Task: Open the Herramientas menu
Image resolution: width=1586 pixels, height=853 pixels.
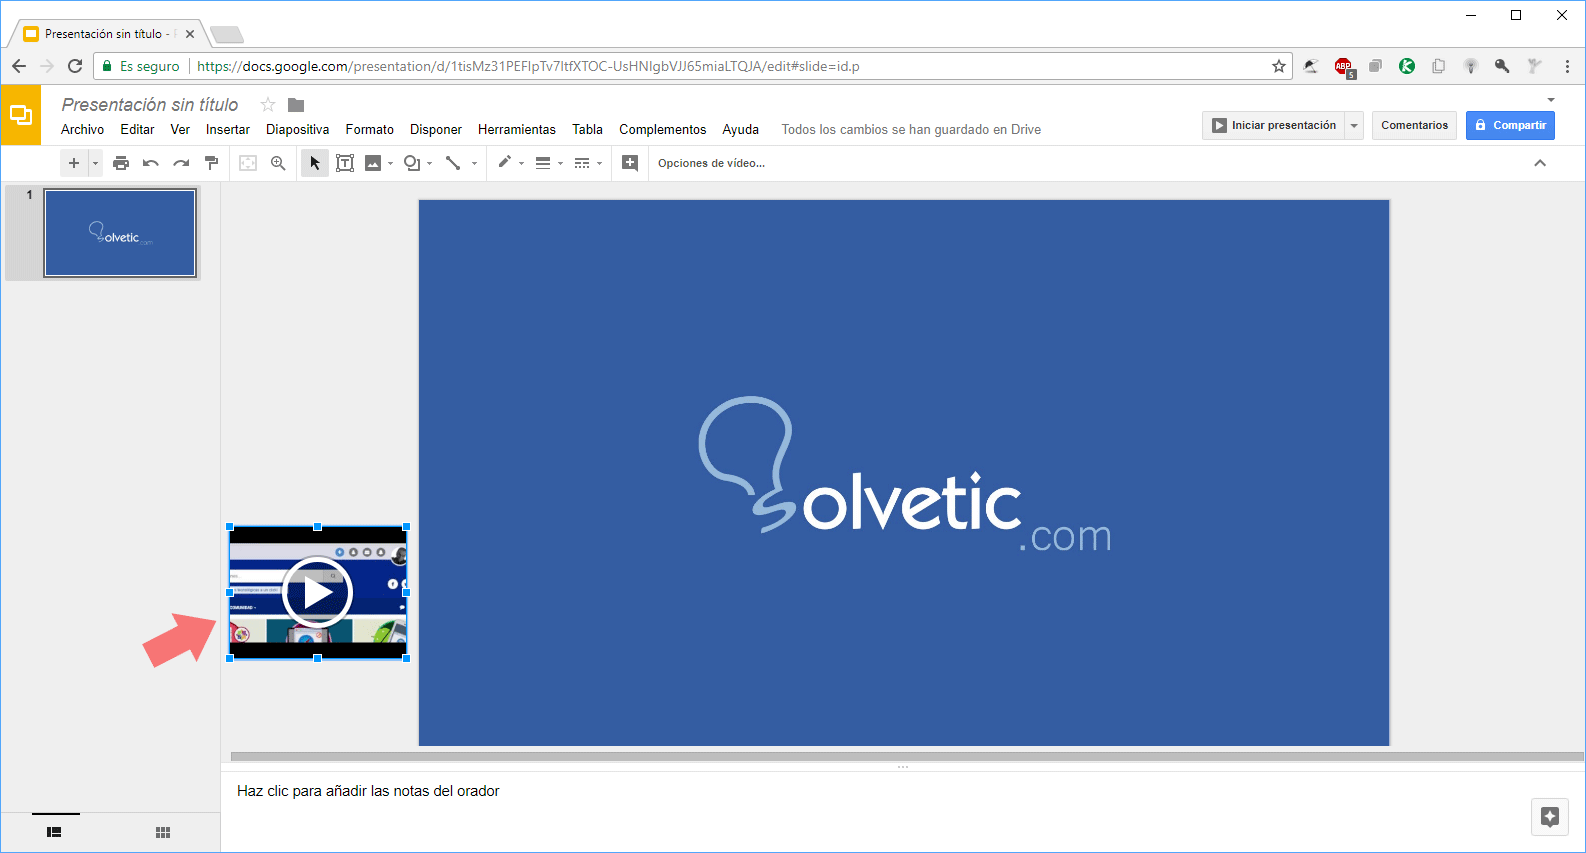Action: click(517, 130)
